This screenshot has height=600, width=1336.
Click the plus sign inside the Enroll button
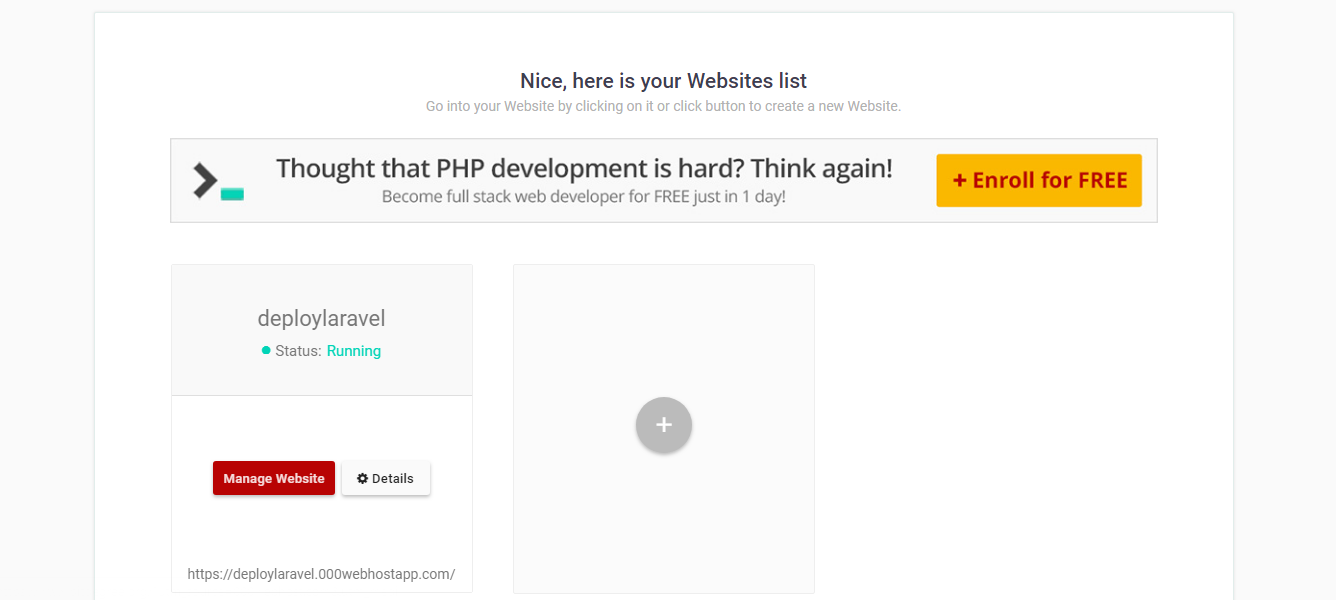pos(960,181)
